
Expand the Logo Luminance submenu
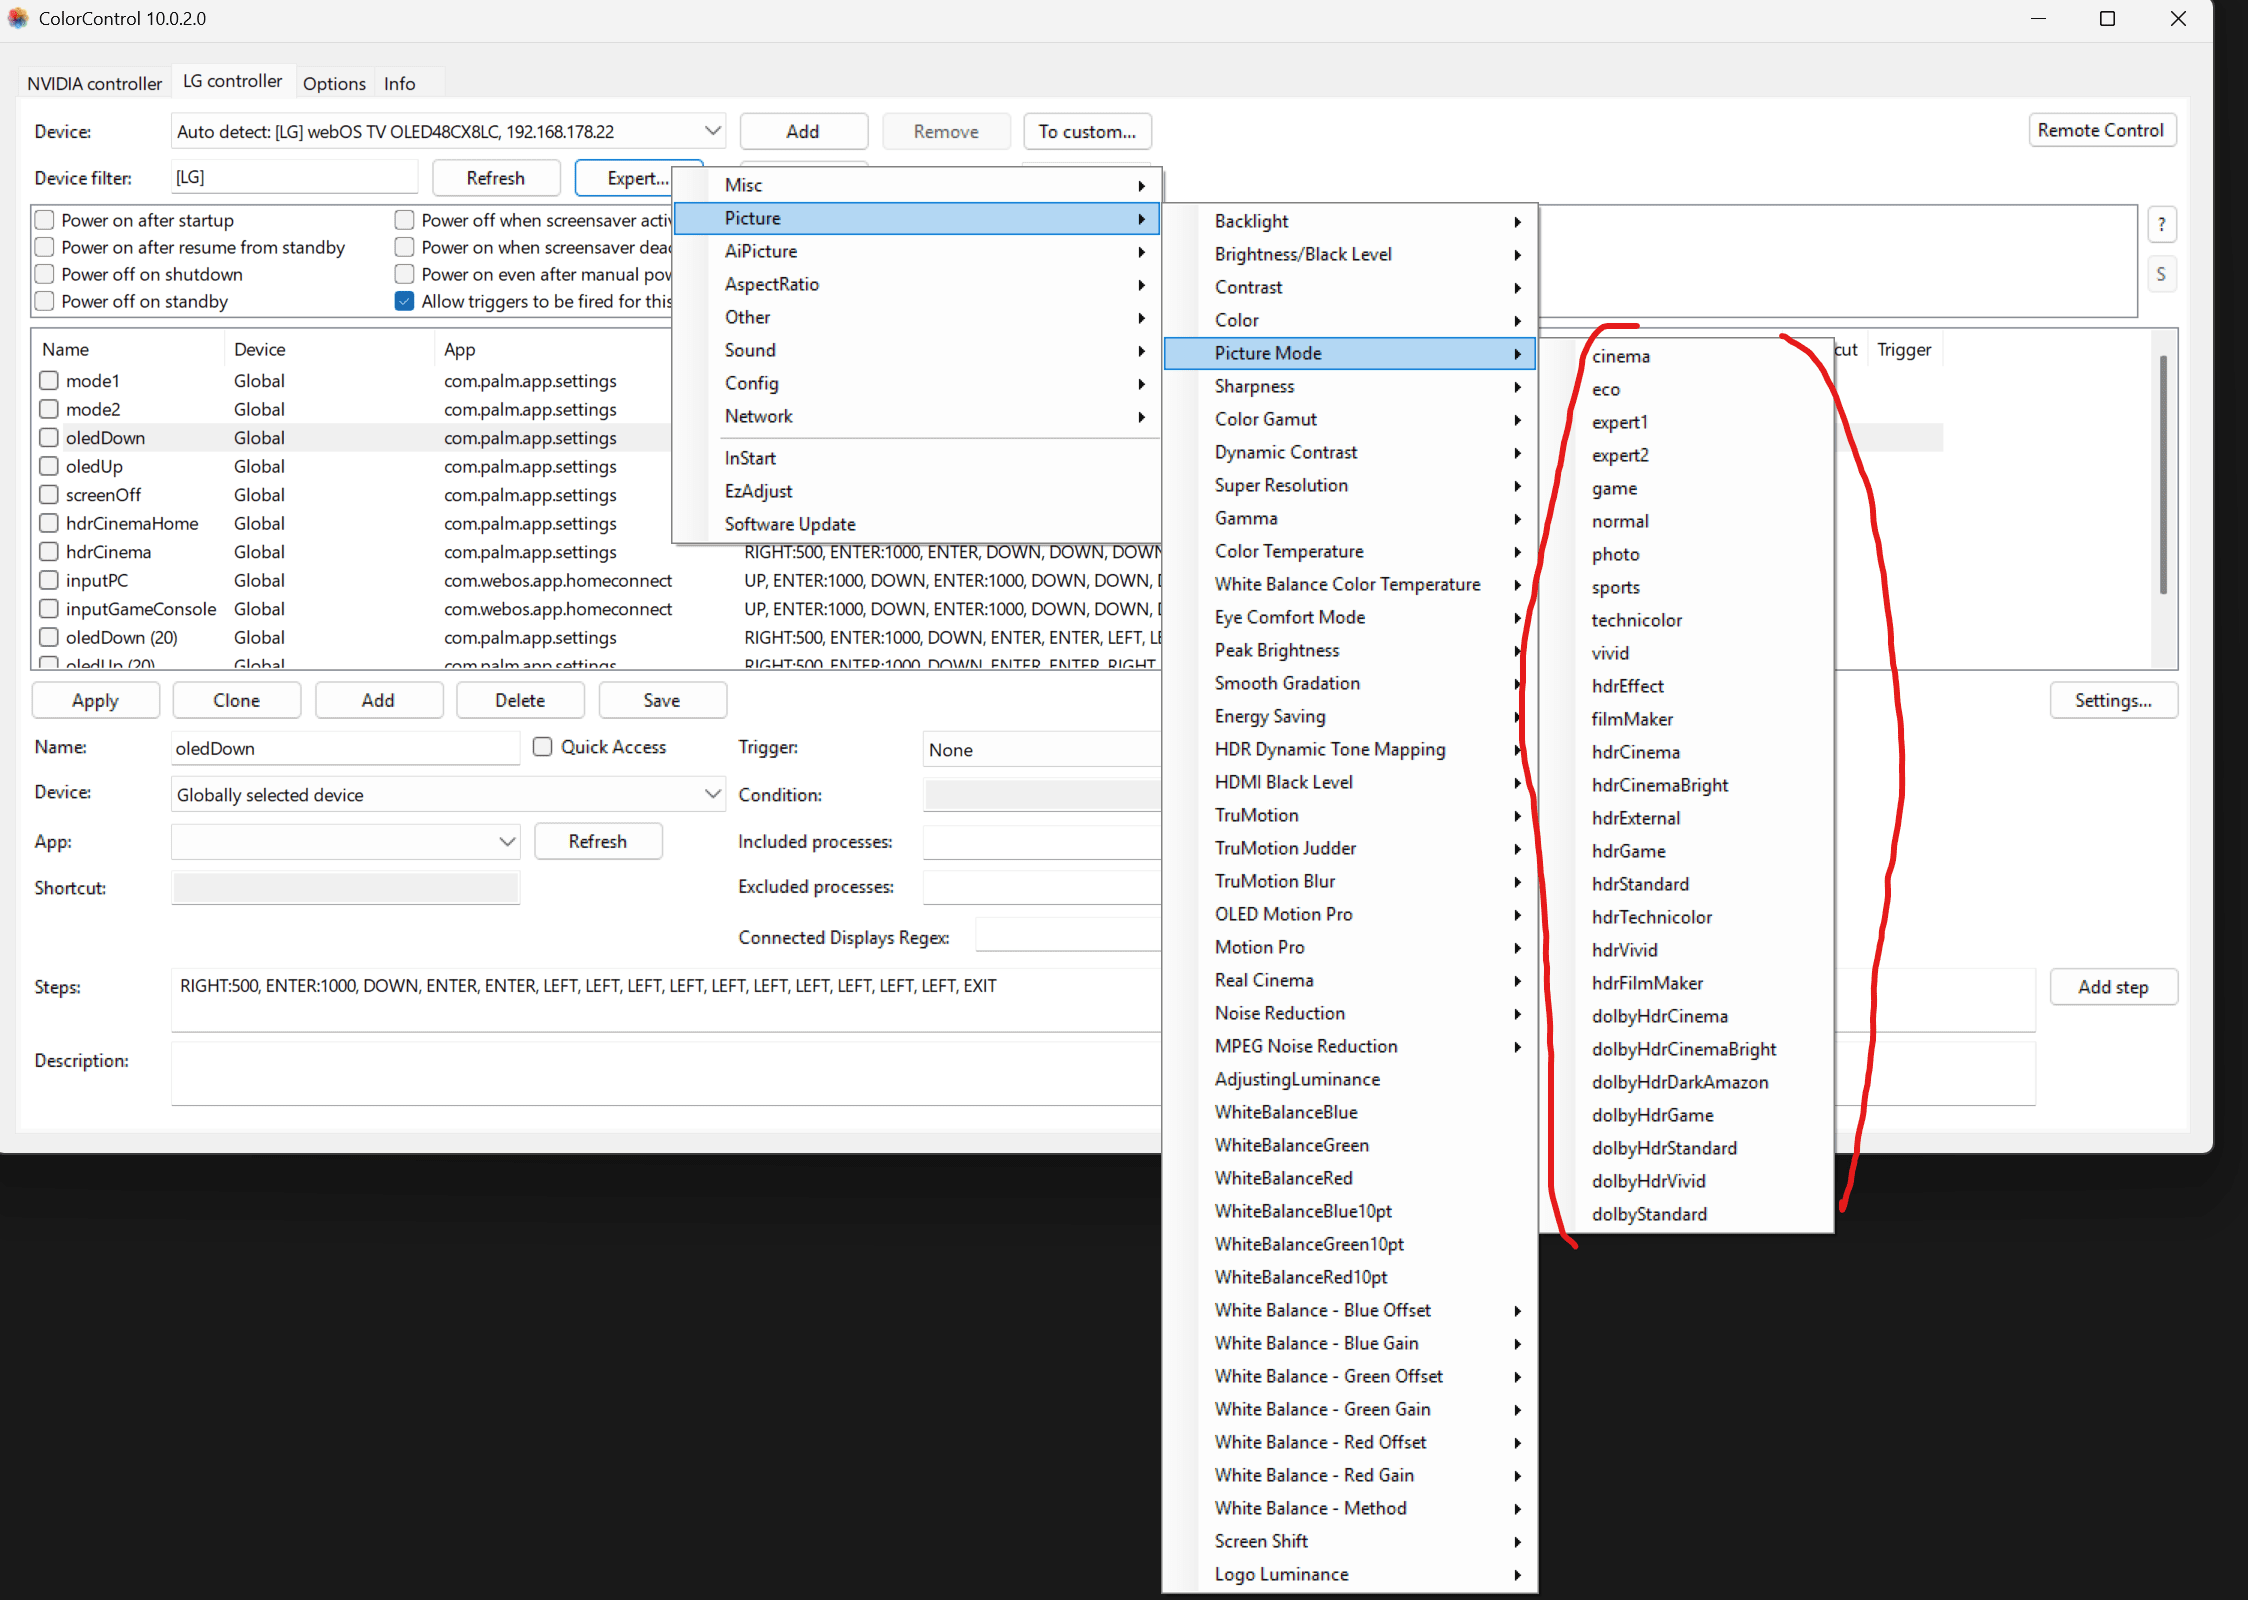pyautogui.click(x=1350, y=1574)
